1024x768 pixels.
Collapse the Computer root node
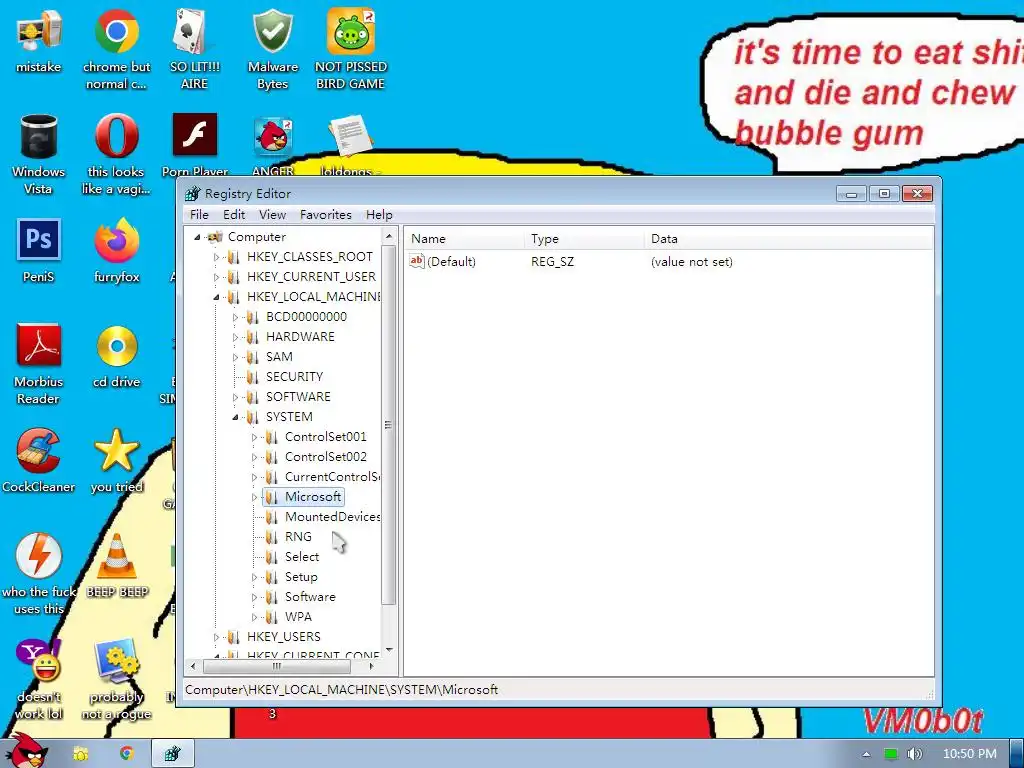click(197, 237)
